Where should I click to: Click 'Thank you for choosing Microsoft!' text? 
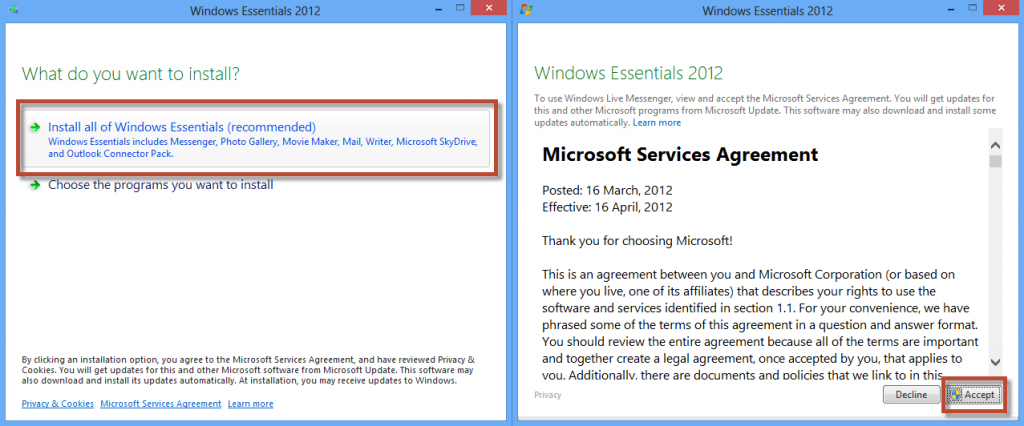[637, 240]
